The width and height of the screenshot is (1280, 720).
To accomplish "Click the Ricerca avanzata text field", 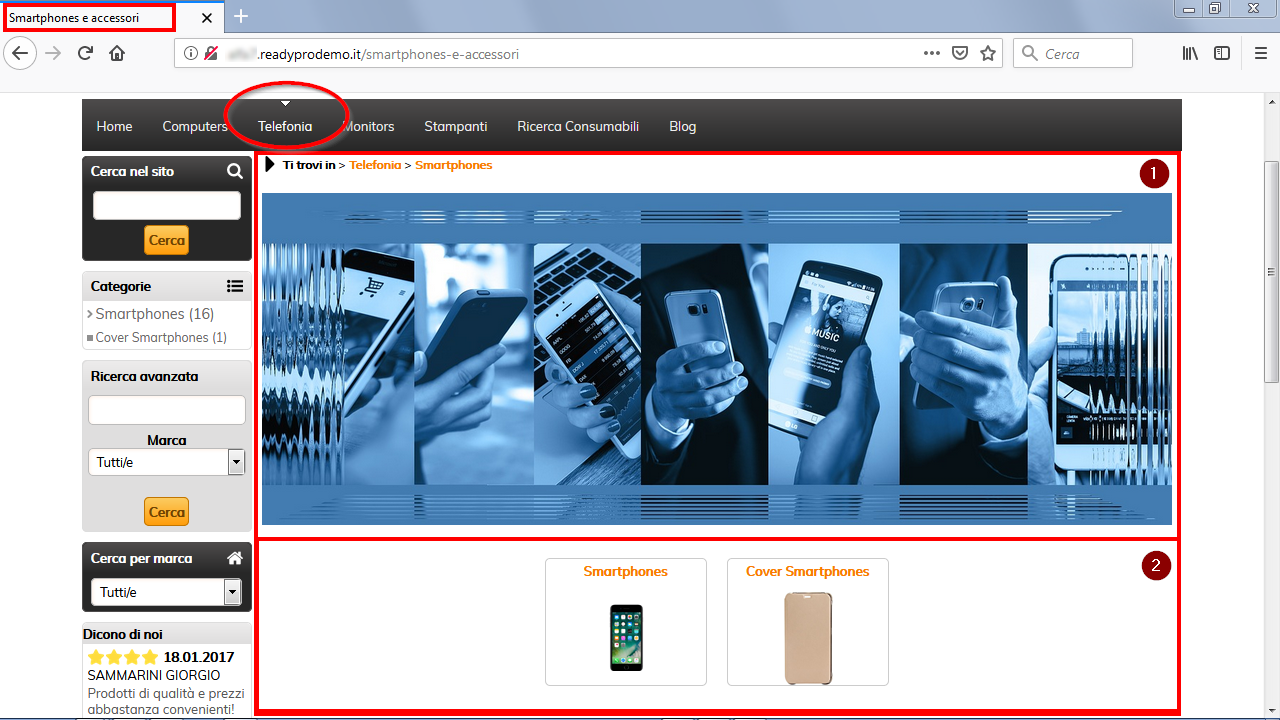I will pyautogui.click(x=167, y=410).
